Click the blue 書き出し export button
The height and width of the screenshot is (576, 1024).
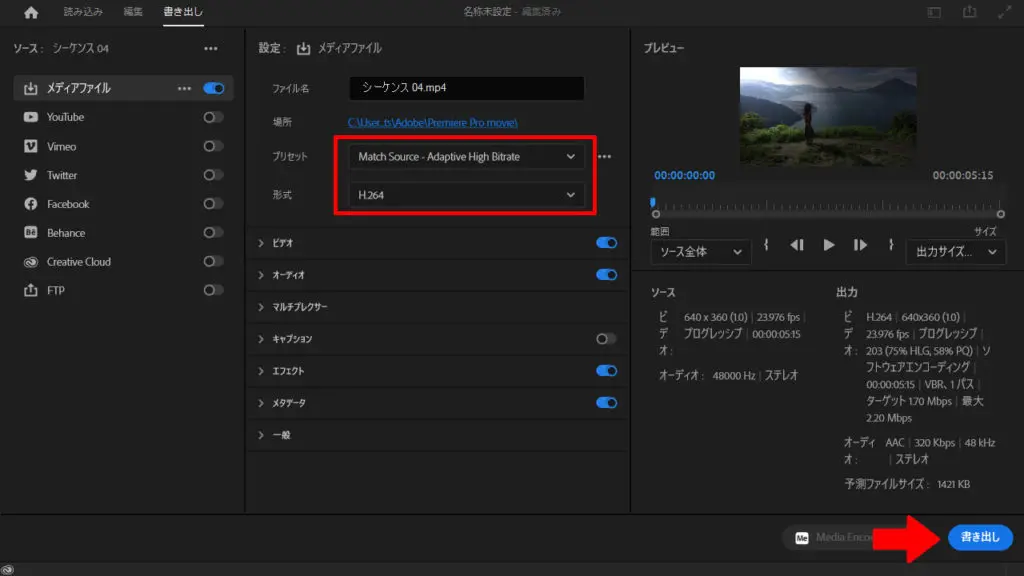(x=980, y=537)
